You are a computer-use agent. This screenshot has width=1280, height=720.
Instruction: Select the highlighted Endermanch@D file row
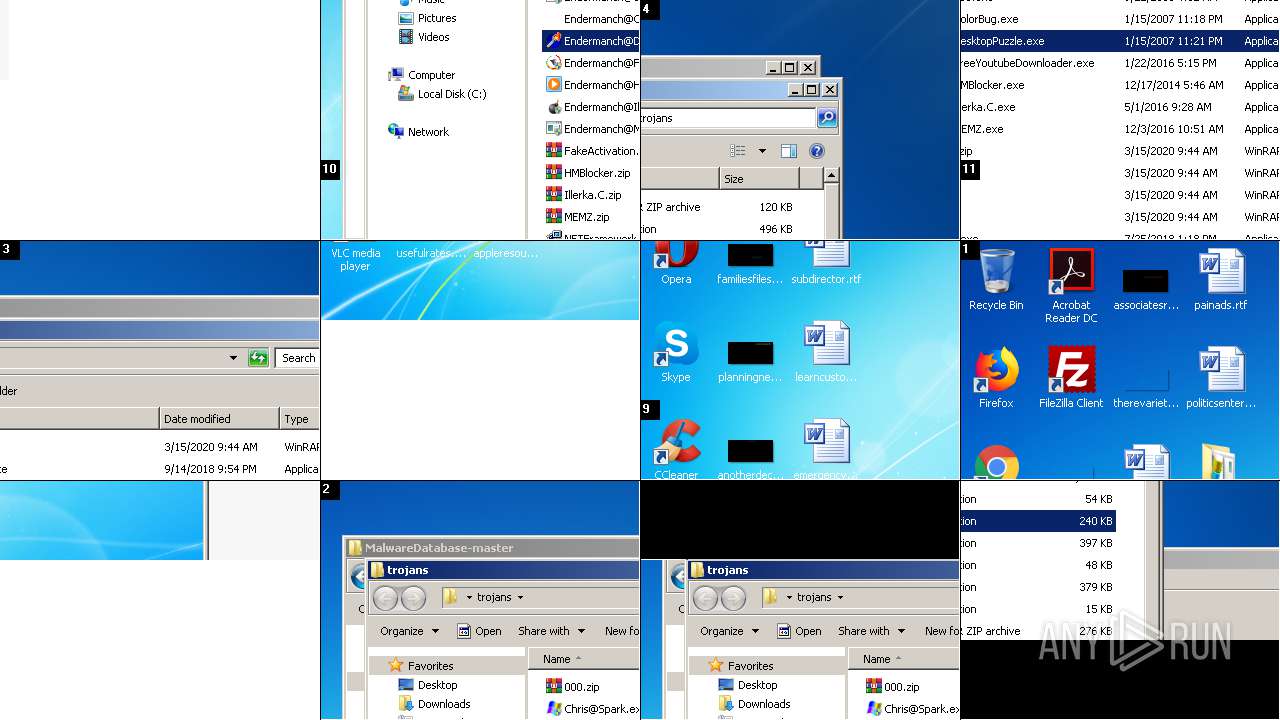[591, 41]
